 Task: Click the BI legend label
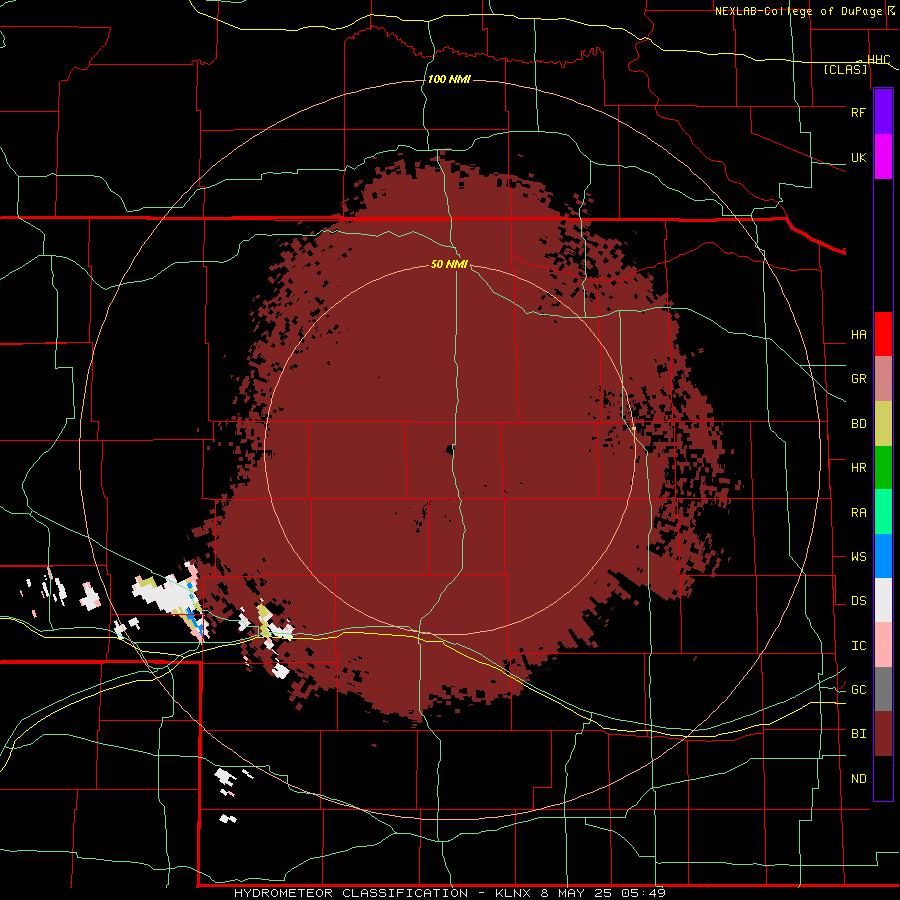pos(858,734)
